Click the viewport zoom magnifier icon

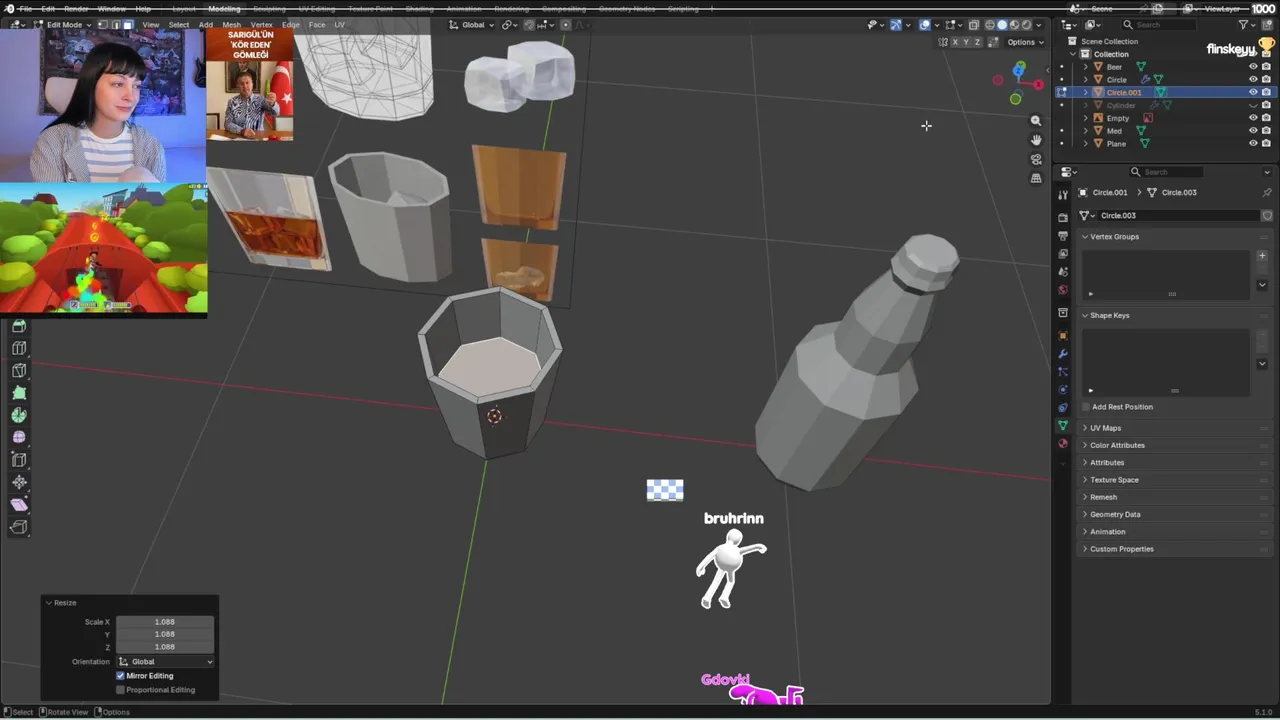1036,120
